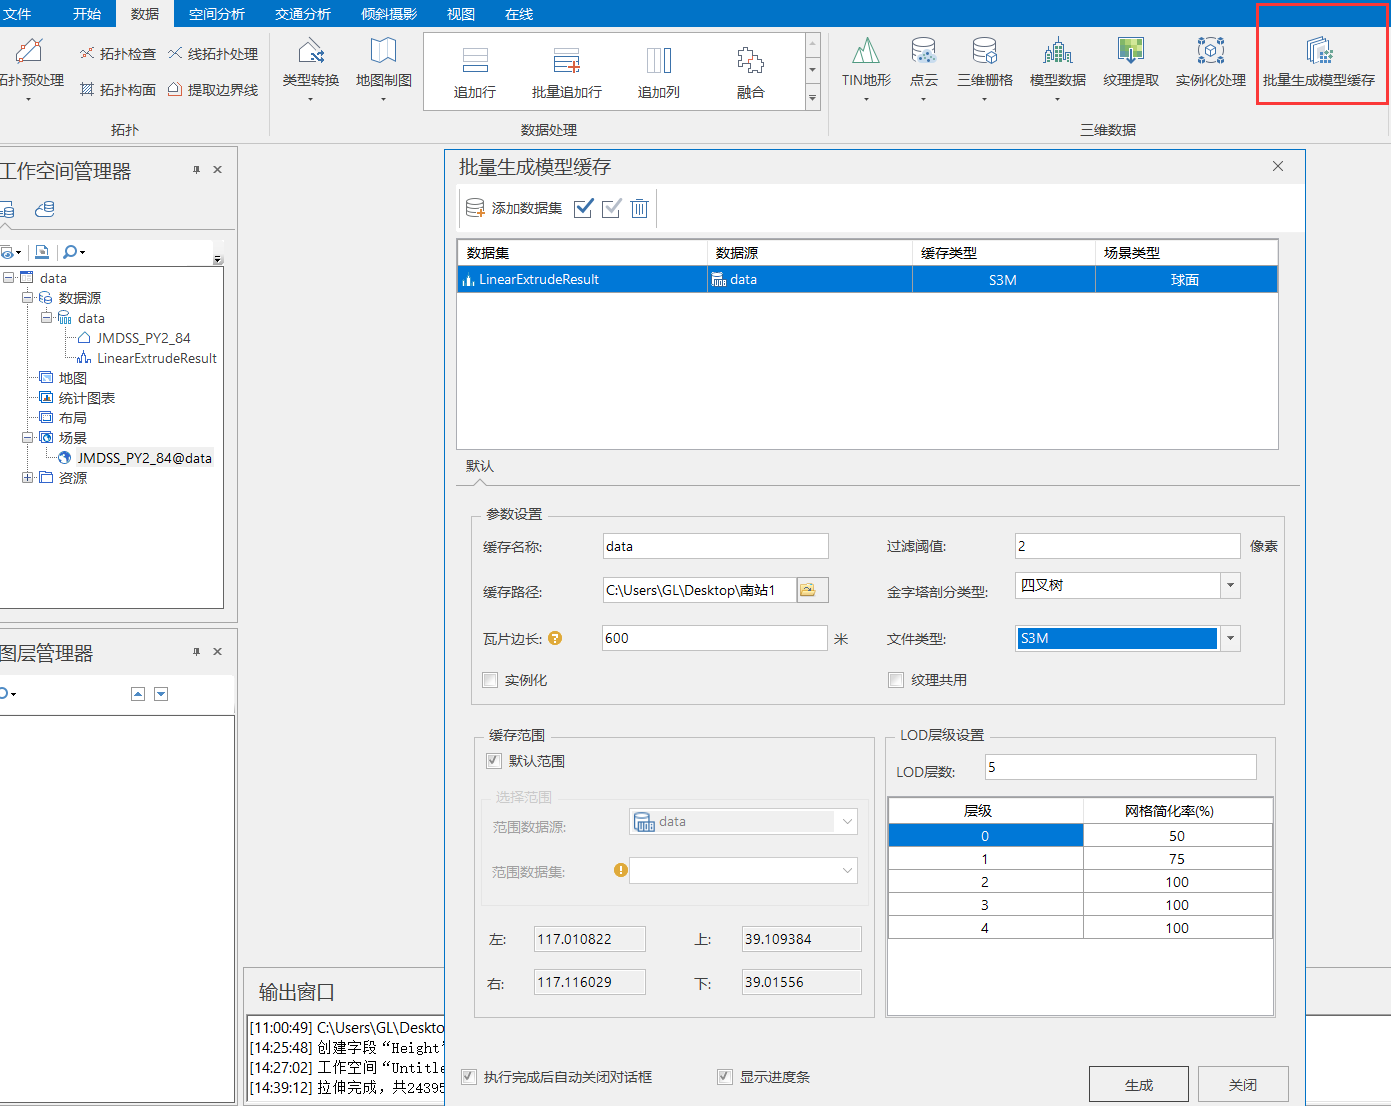Open the 实例化处理 tool
This screenshot has height=1106, width=1391.
[1210, 62]
